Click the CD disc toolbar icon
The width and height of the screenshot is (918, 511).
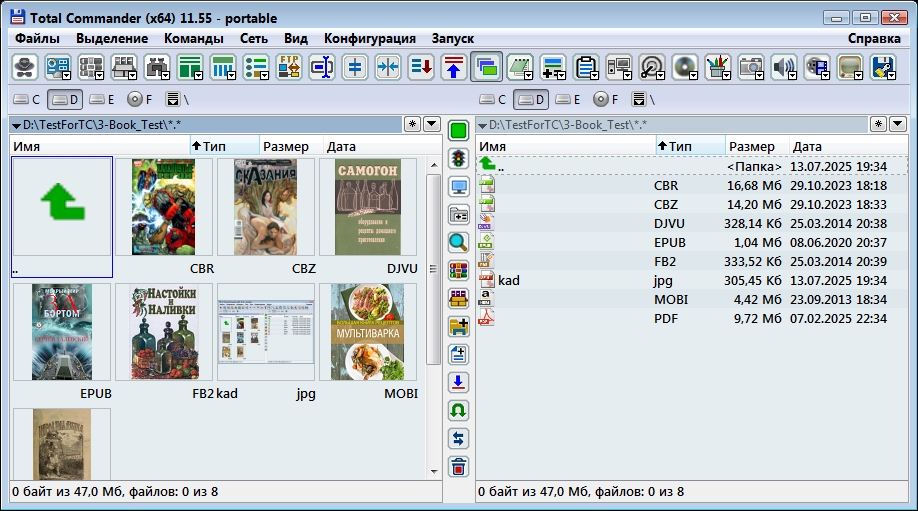tap(683, 67)
